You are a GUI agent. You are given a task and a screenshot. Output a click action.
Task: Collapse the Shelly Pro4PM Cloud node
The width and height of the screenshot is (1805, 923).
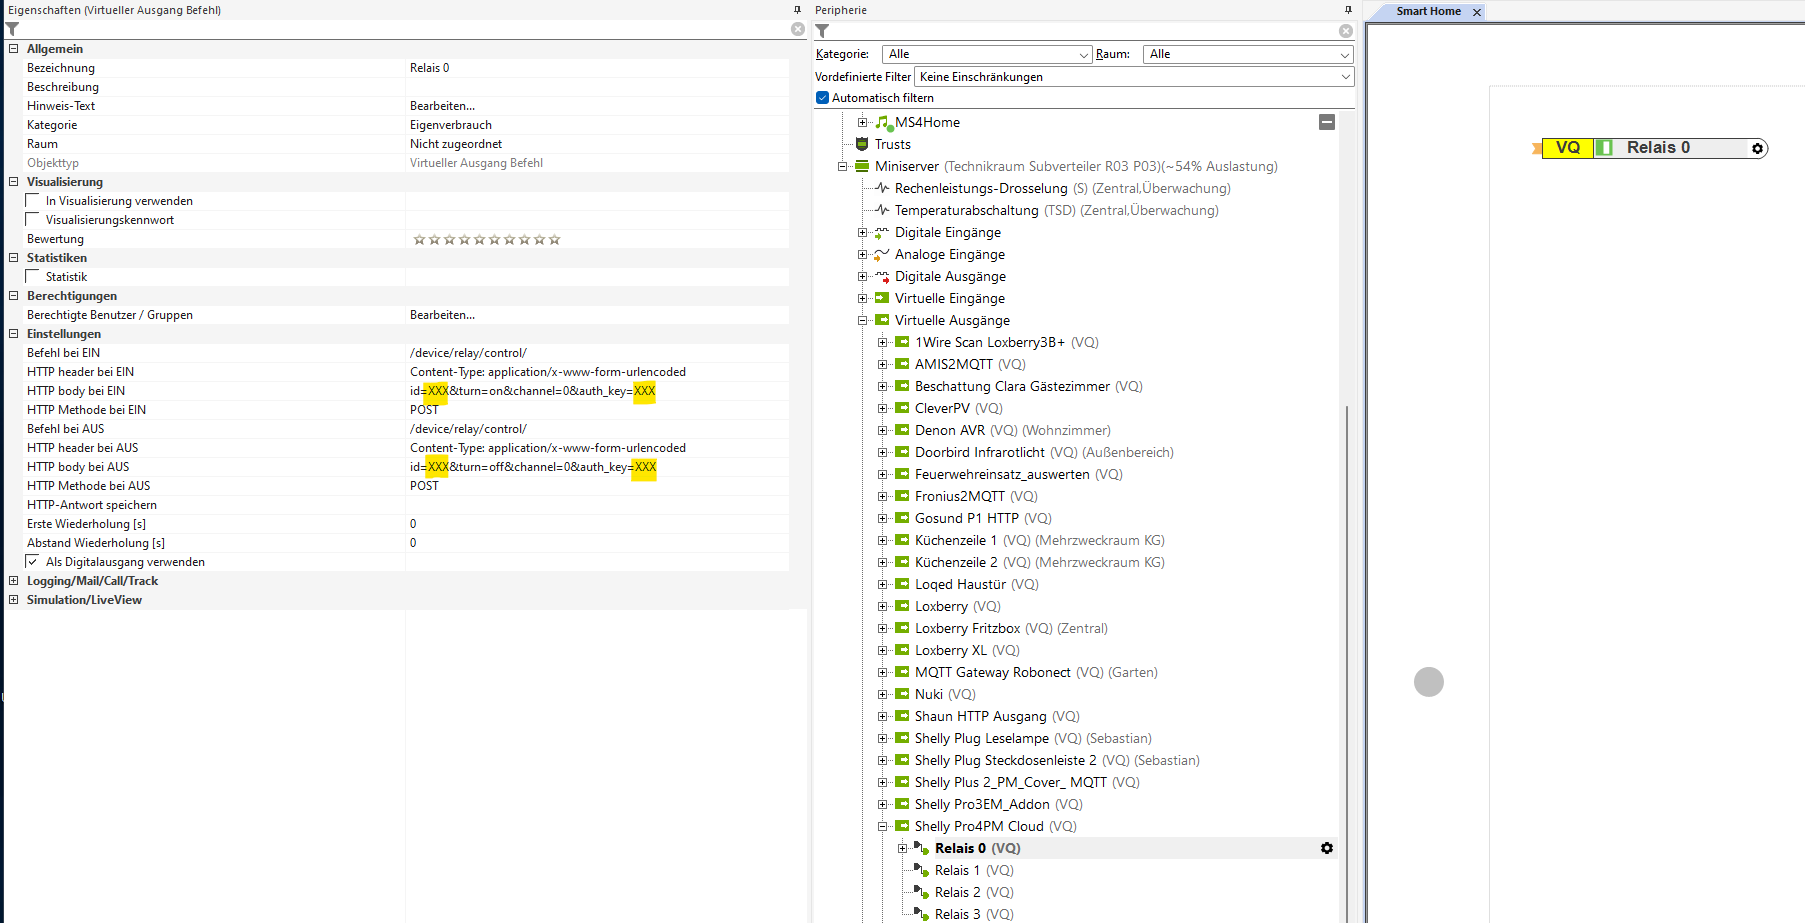(882, 826)
